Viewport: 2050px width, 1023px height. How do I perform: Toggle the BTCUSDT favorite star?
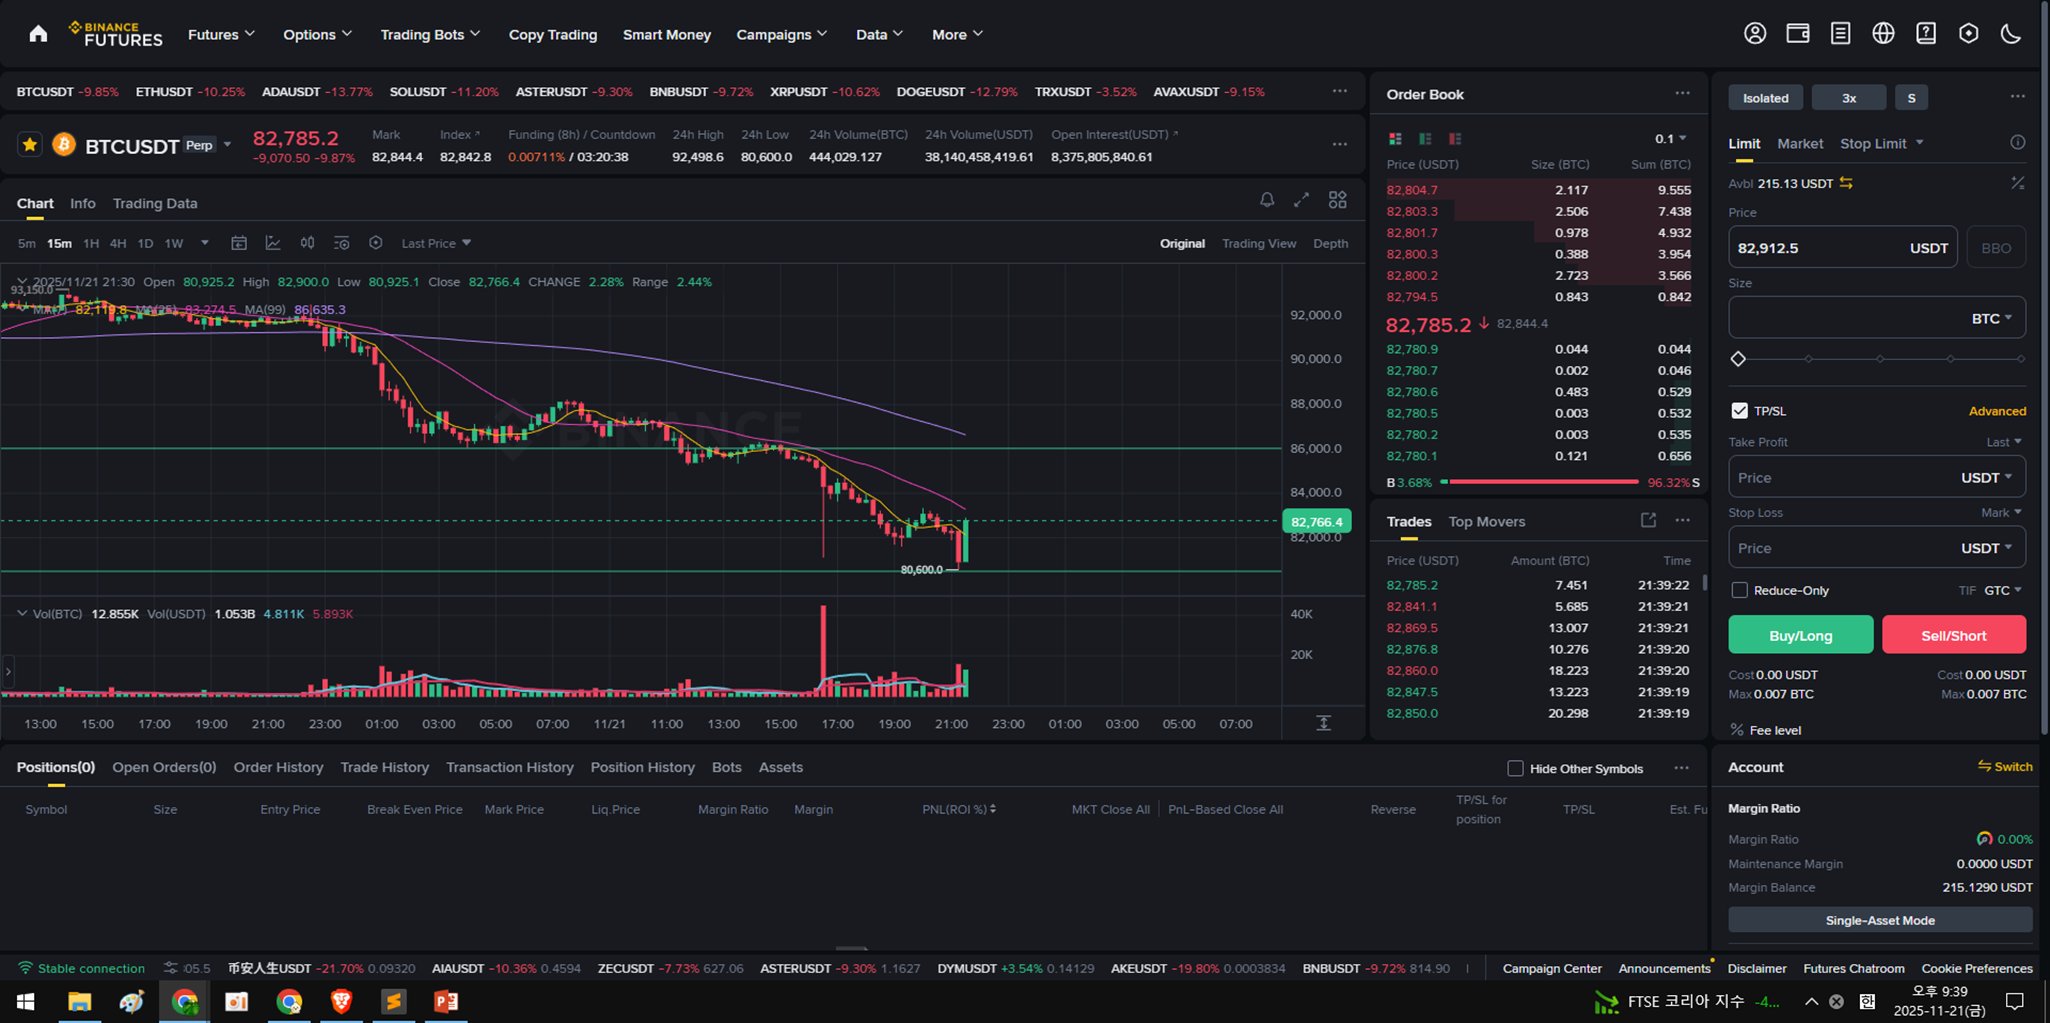[x=30, y=145]
